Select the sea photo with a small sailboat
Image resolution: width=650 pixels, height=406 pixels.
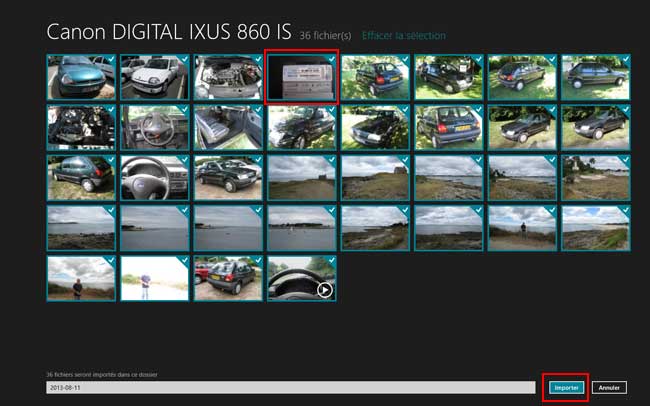[x=302, y=228]
